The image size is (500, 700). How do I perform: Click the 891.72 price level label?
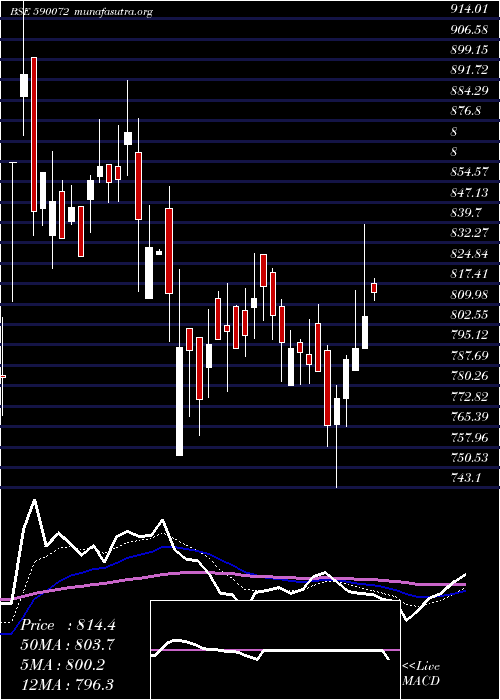coord(469,70)
